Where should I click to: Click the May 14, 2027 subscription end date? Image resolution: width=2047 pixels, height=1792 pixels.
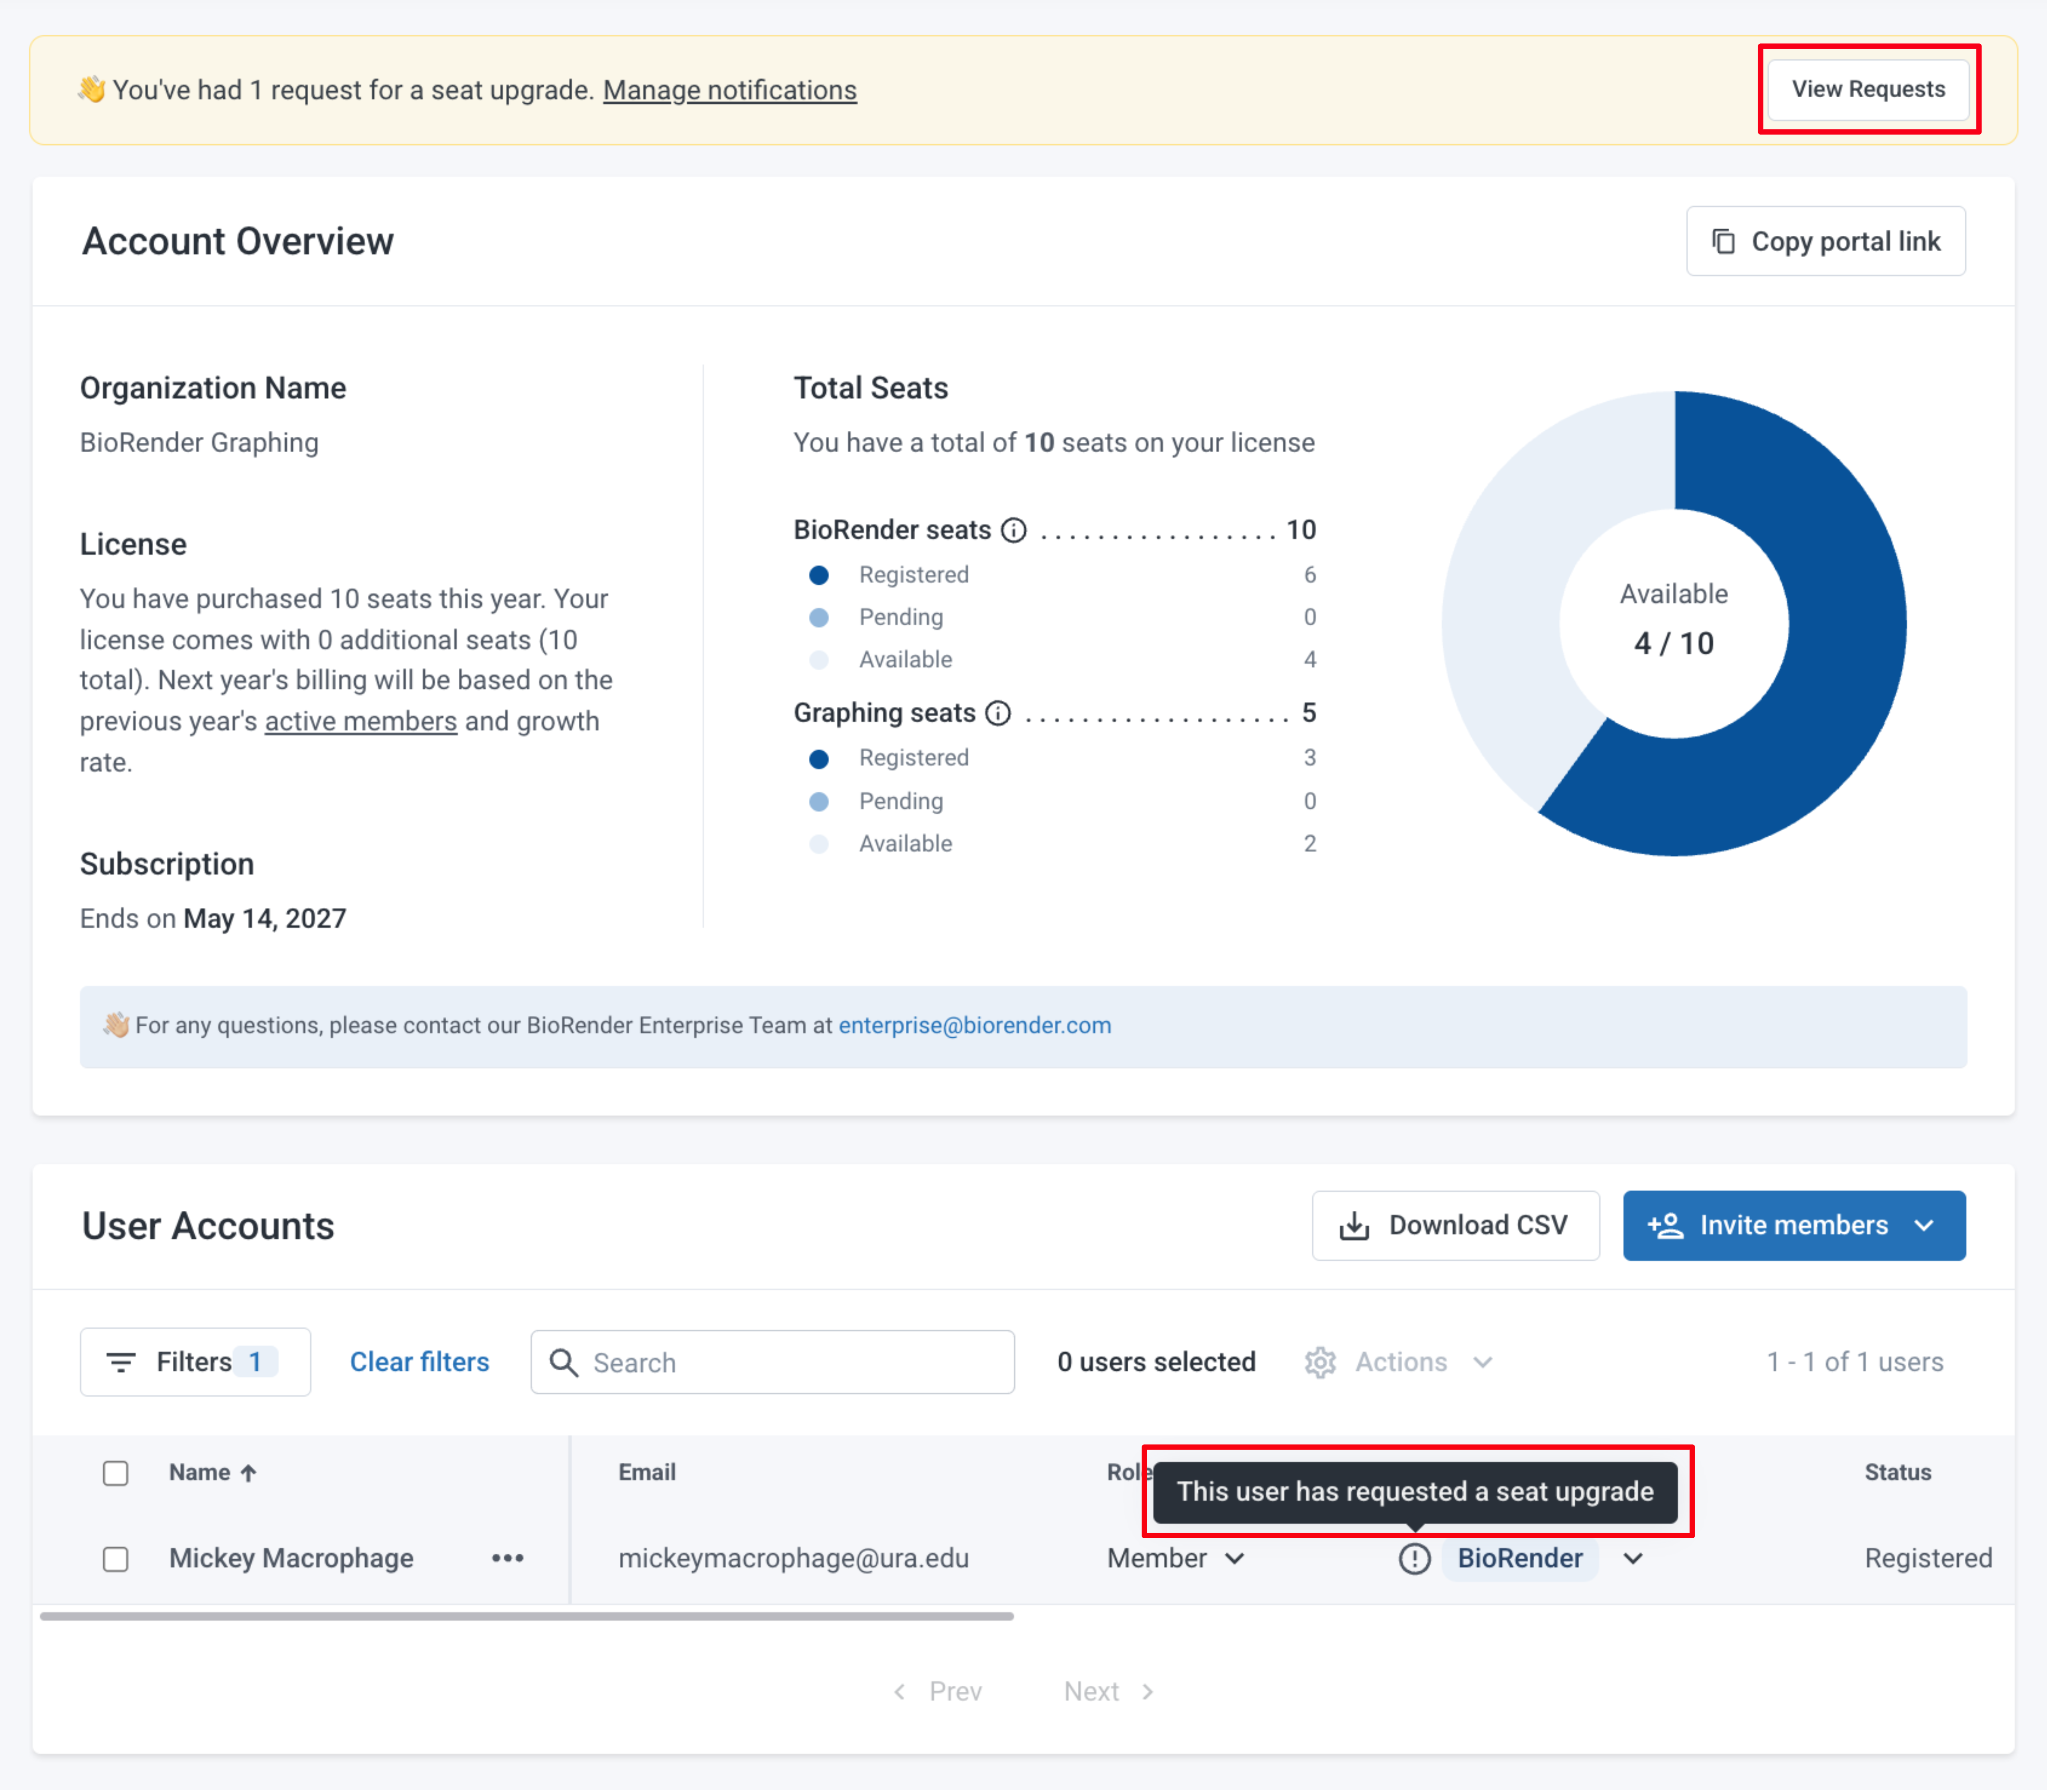click(x=265, y=918)
